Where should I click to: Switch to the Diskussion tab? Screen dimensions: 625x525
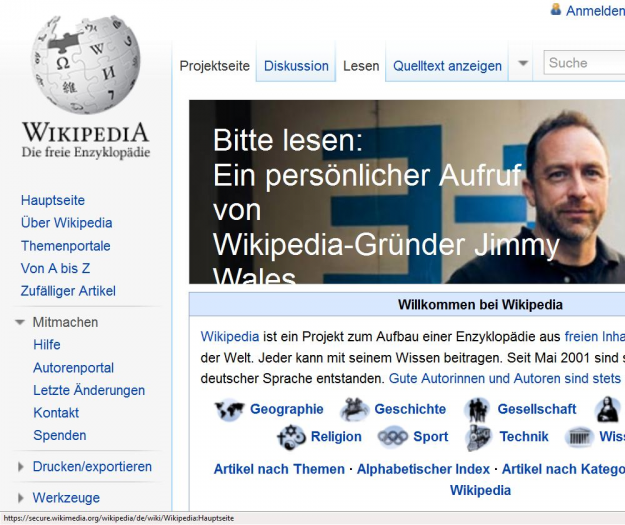pos(296,66)
